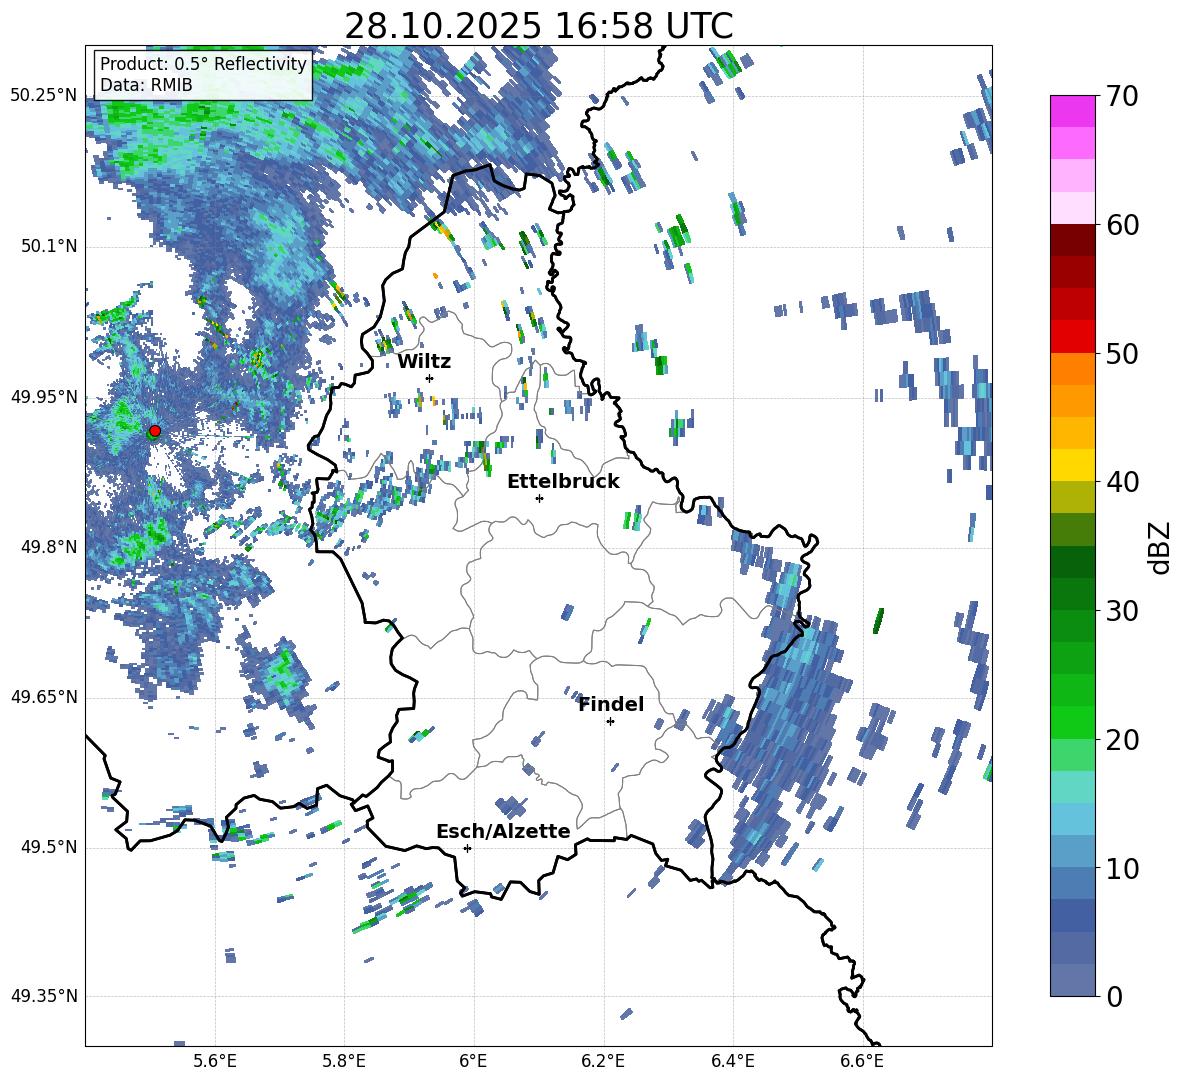Click the 50.25°N latitude label
Screen dimensions: 1184x1081
[44, 96]
